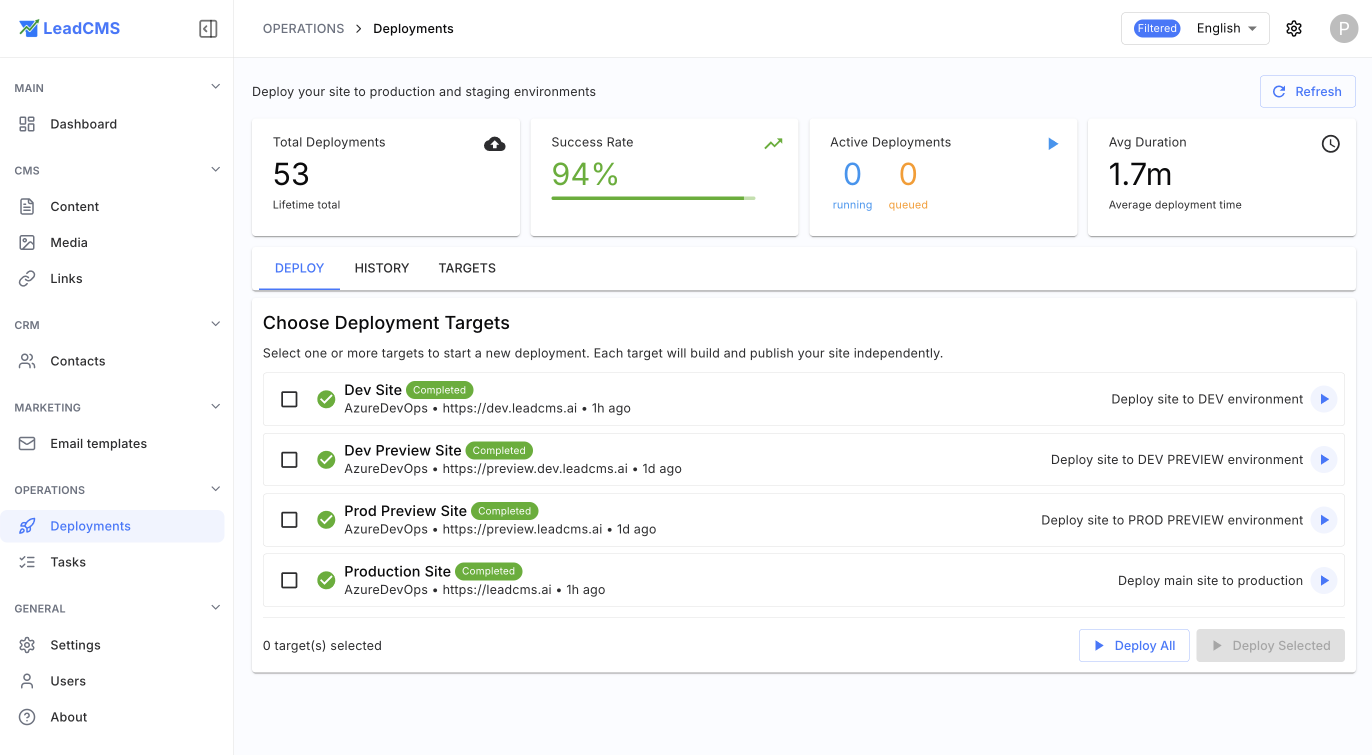Screen dimensions: 1372x755
Task: Select the Prod Preview Site checkbox
Action: 289,520
